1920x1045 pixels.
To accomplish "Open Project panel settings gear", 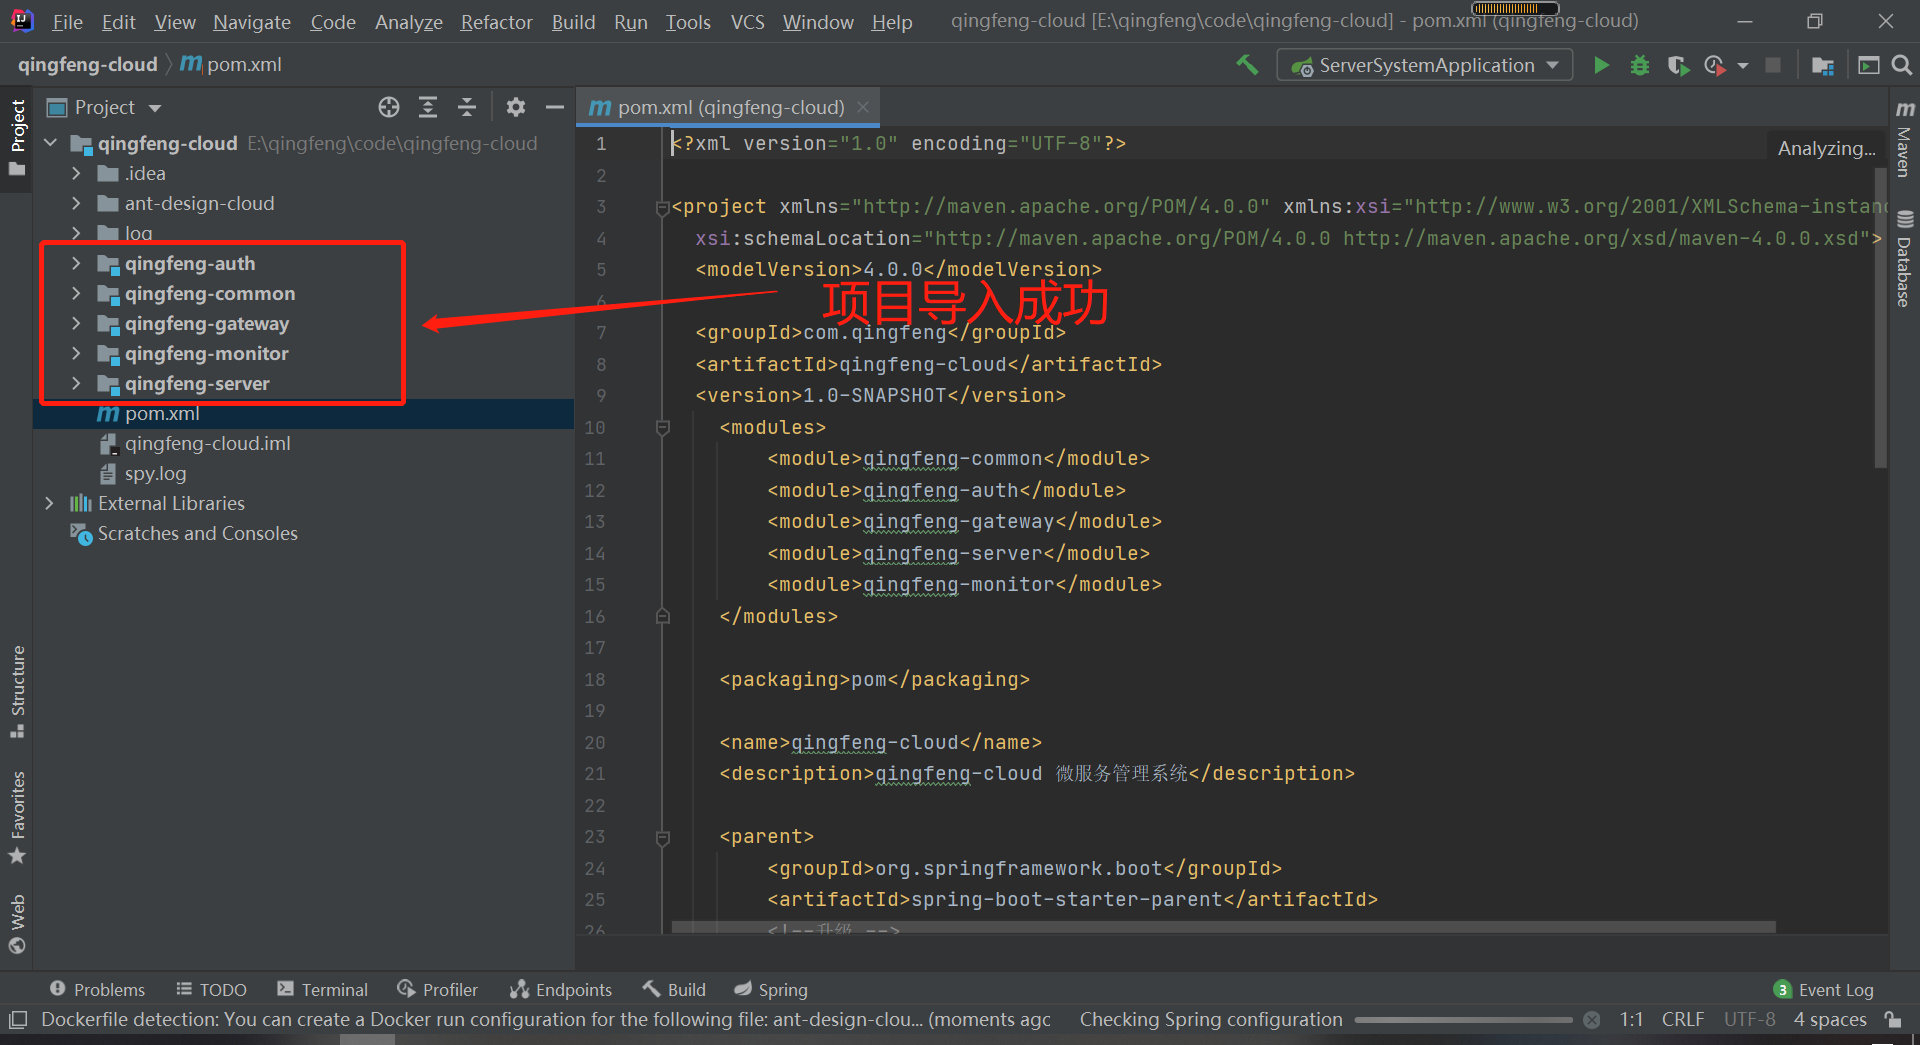I will tap(515, 107).
